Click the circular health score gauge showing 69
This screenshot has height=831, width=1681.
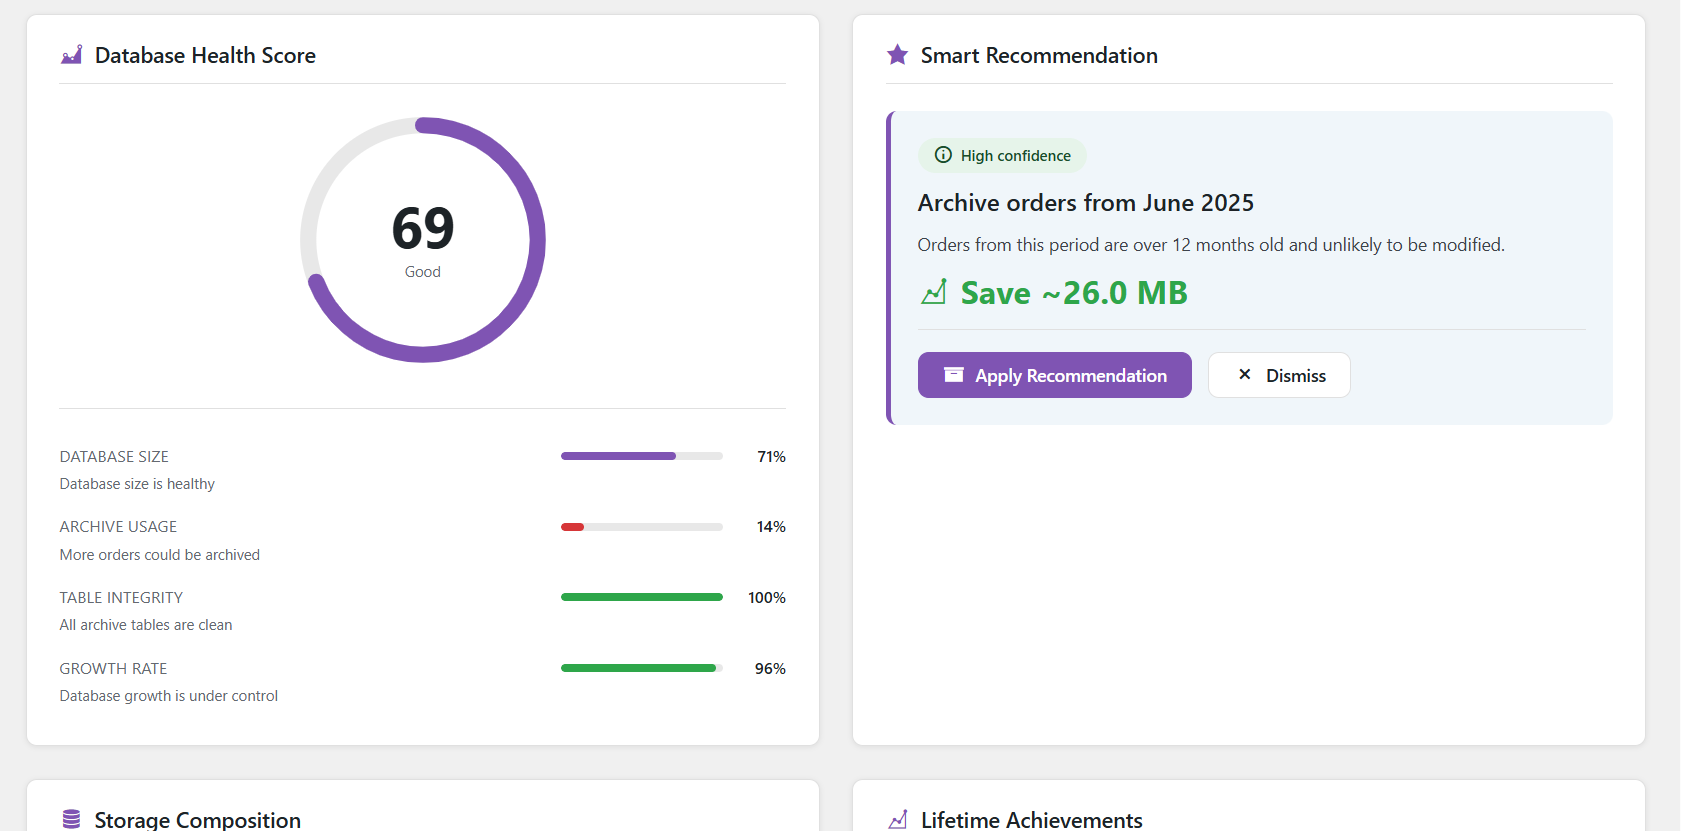[423, 240]
